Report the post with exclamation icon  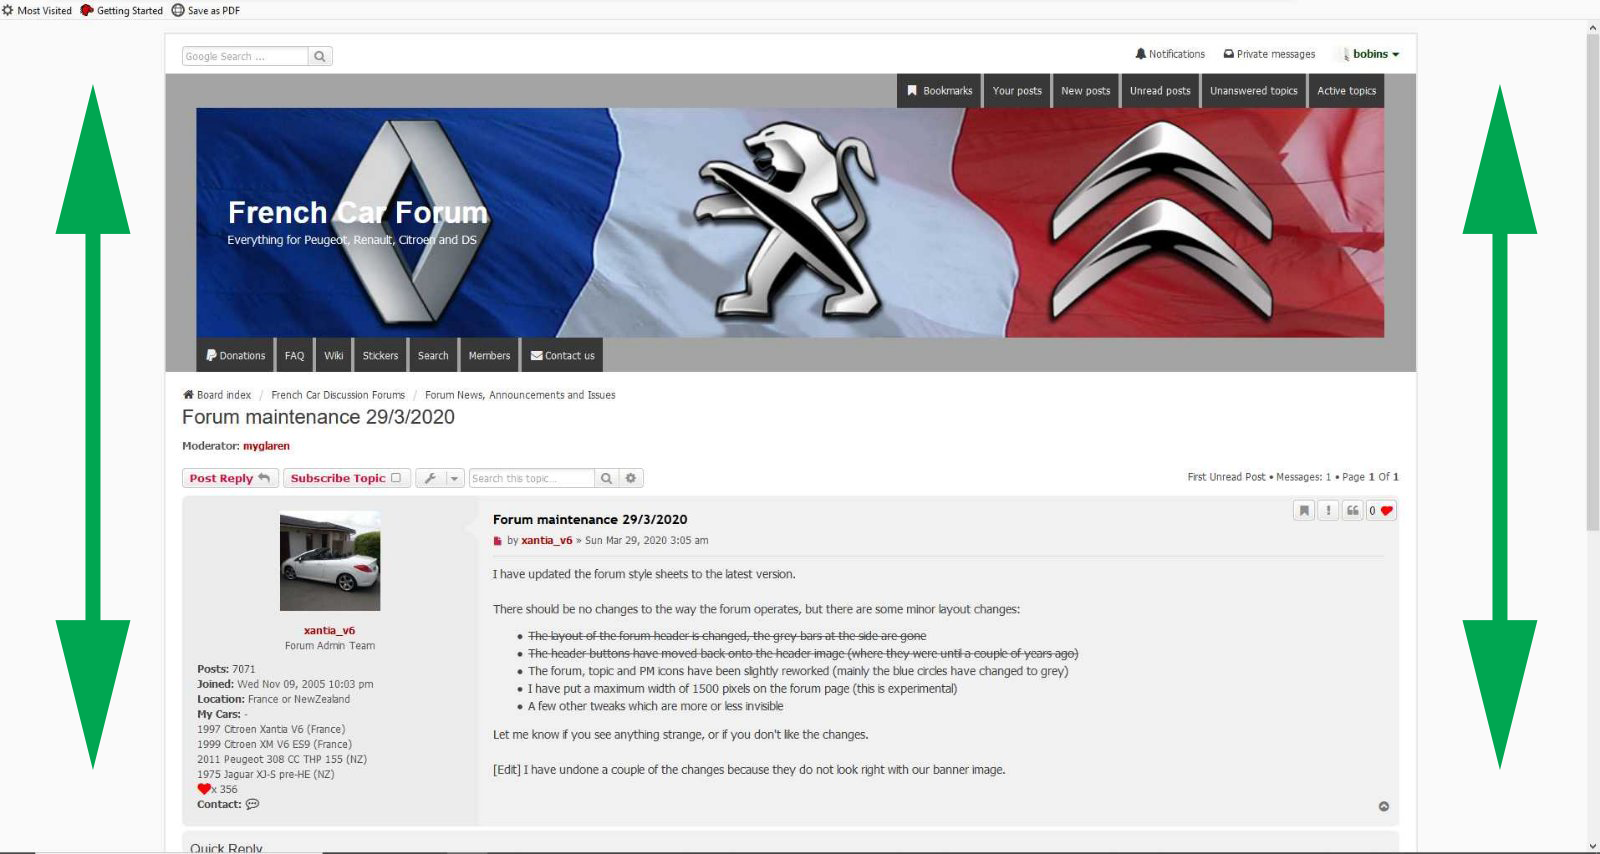1328,511
